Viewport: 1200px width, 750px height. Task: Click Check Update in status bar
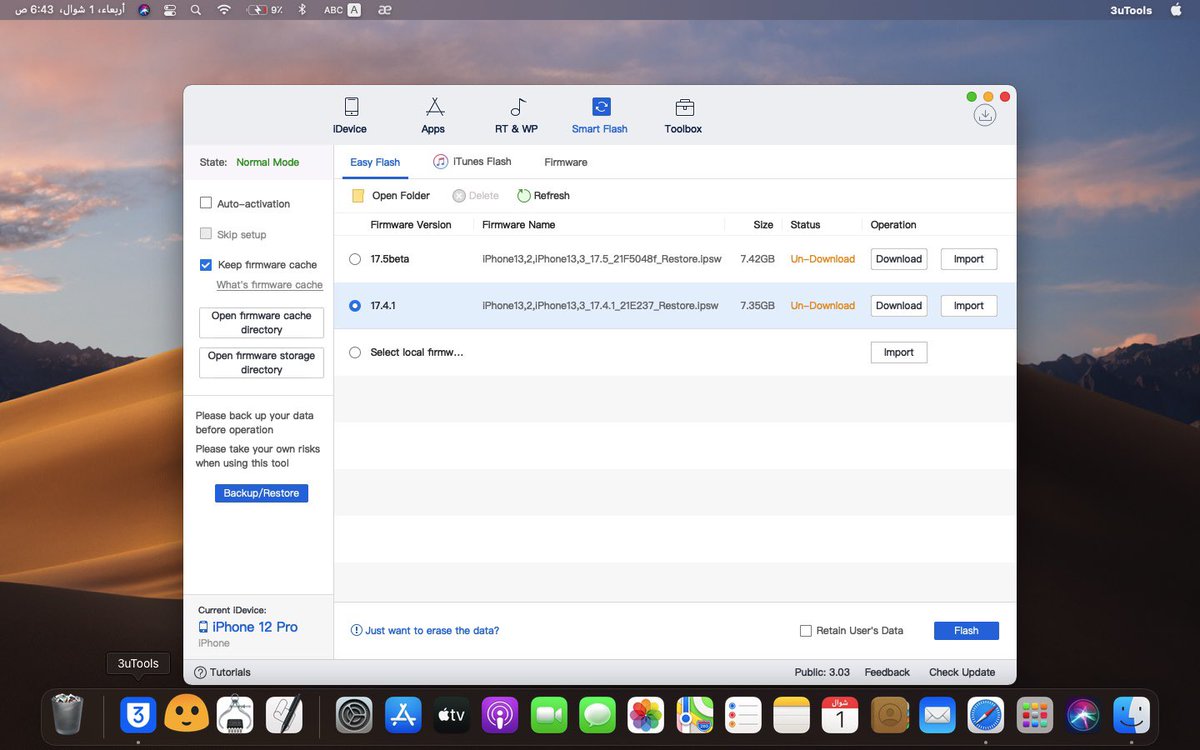pos(962,672)
